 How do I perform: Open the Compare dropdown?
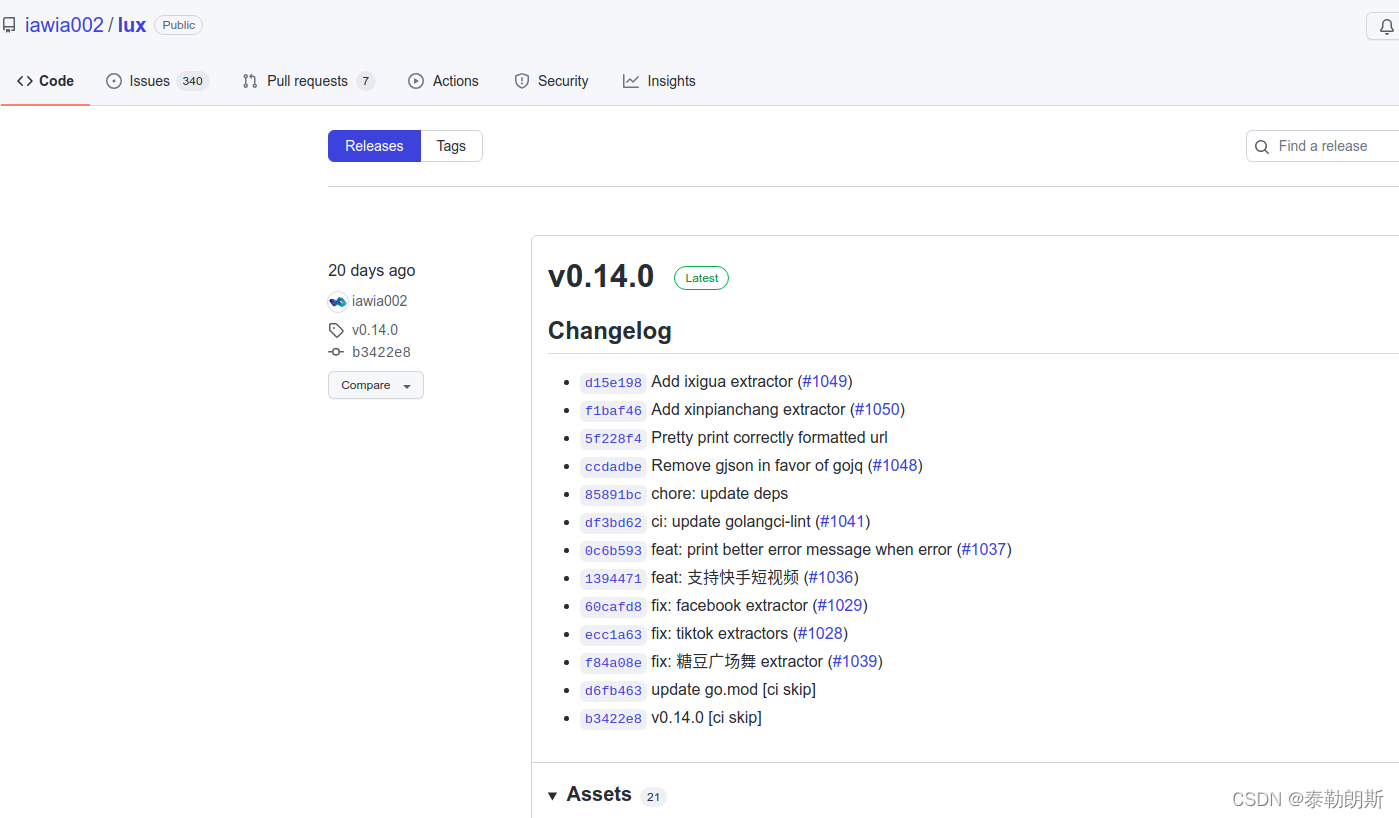pyautogui.click(x=376, y=385)
